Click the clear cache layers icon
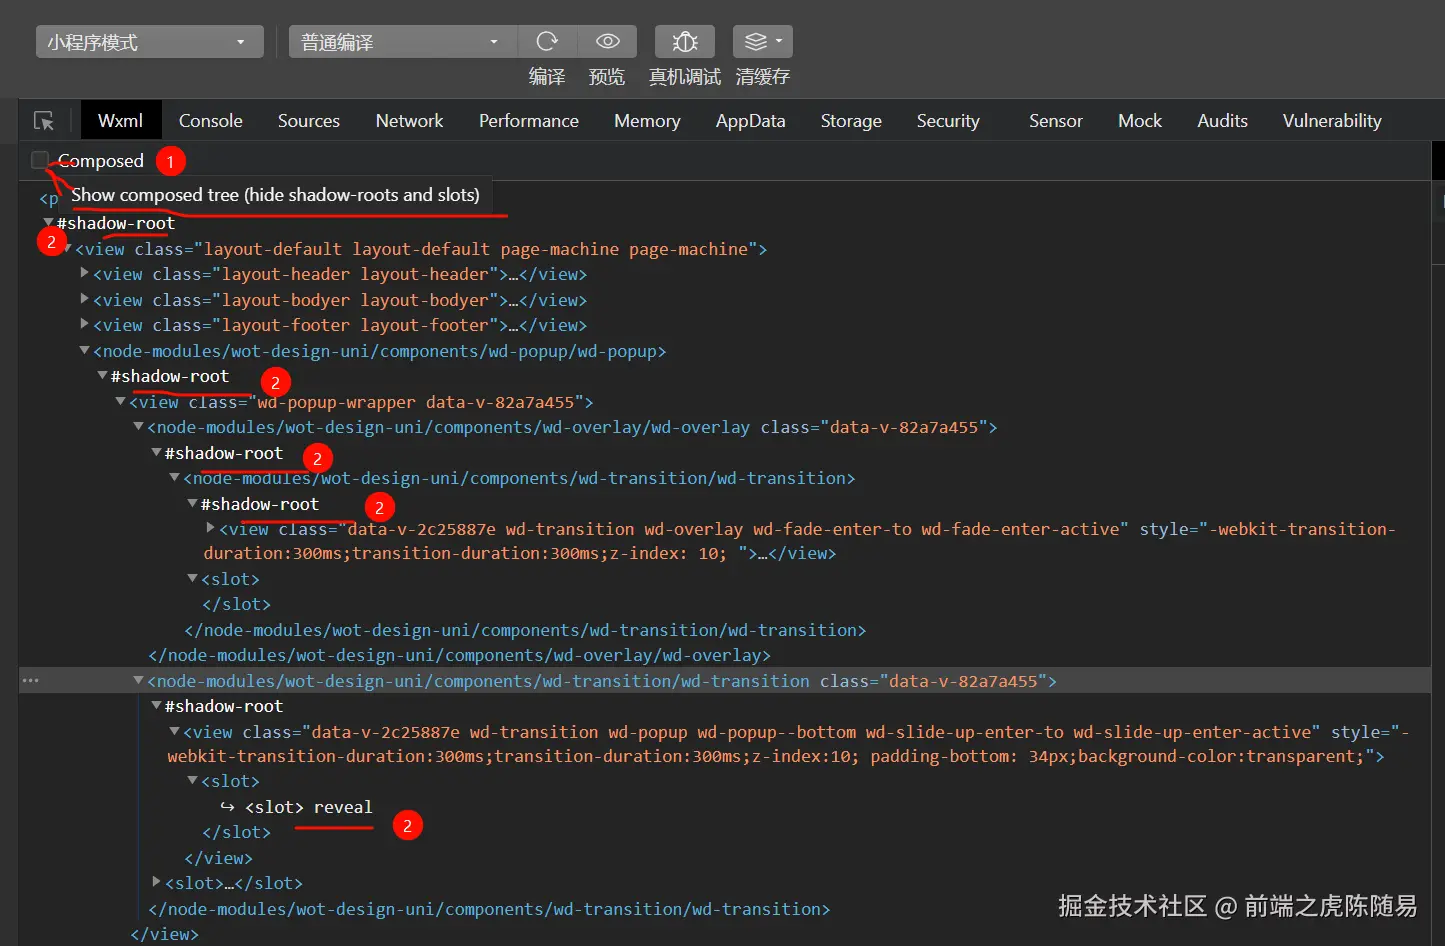The height and width of the screenshot is (946, 1445). tap(763, 41)
